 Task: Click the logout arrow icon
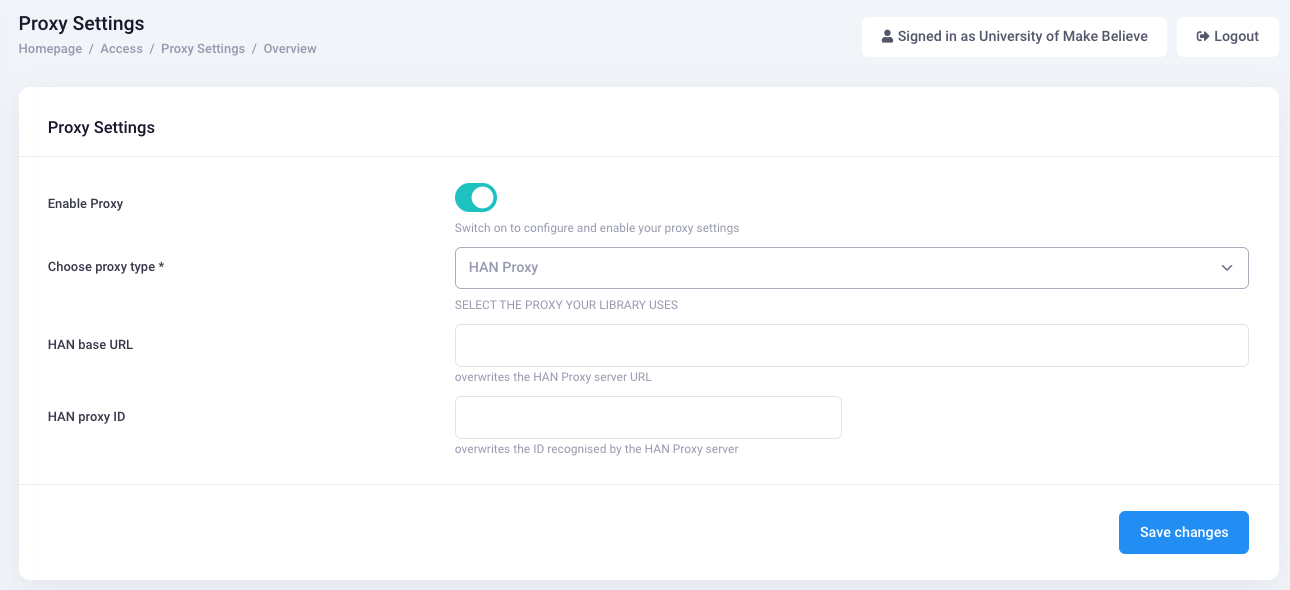click(x=1203, y=36)
